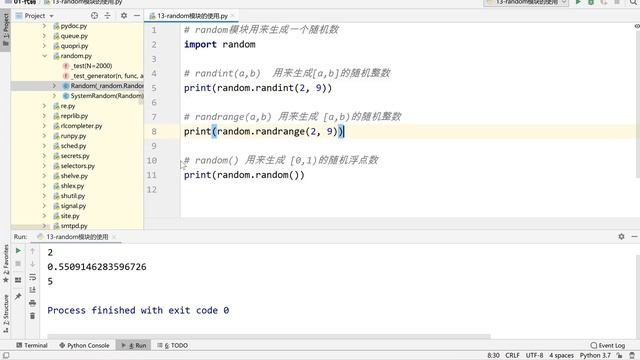
Task: Expand the pydoc.py tree node
Action: click(x=44, y=26)
